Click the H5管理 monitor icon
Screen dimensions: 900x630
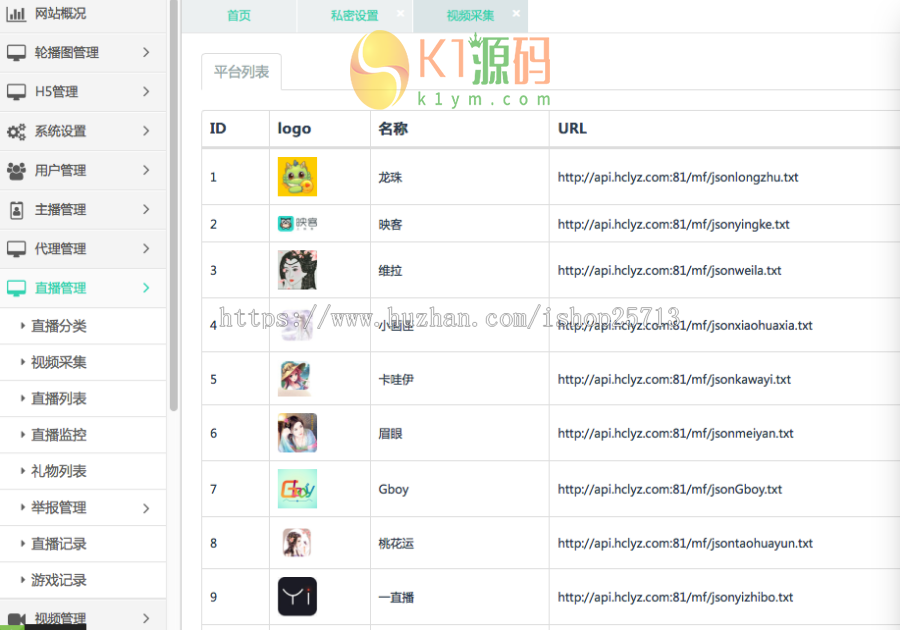pyautogui.click(x=16, y=92)
